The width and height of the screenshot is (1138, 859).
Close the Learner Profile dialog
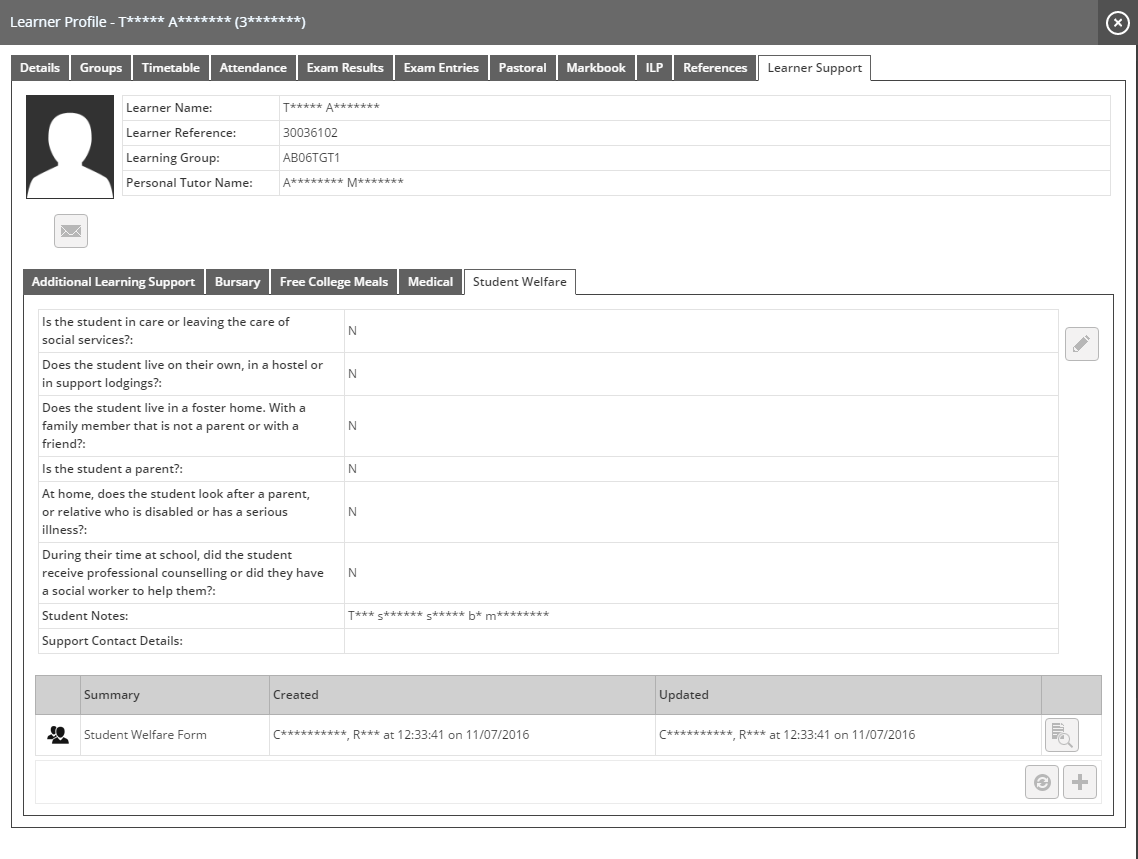[x=1117, y=22]
